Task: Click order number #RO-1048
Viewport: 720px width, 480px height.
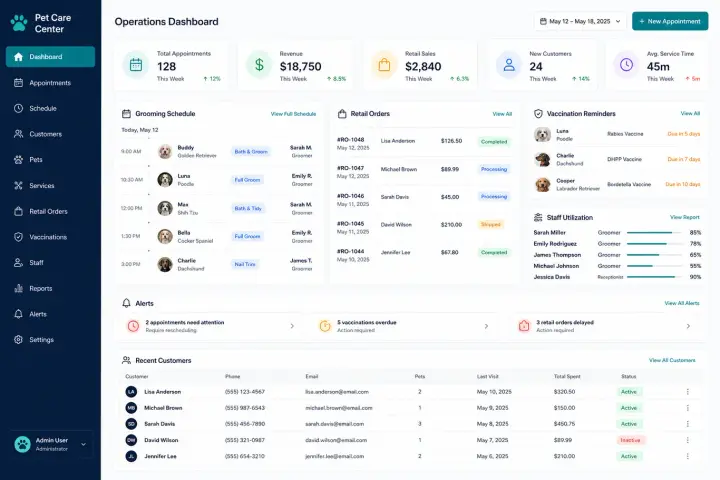Action: (x=350, y=140)
